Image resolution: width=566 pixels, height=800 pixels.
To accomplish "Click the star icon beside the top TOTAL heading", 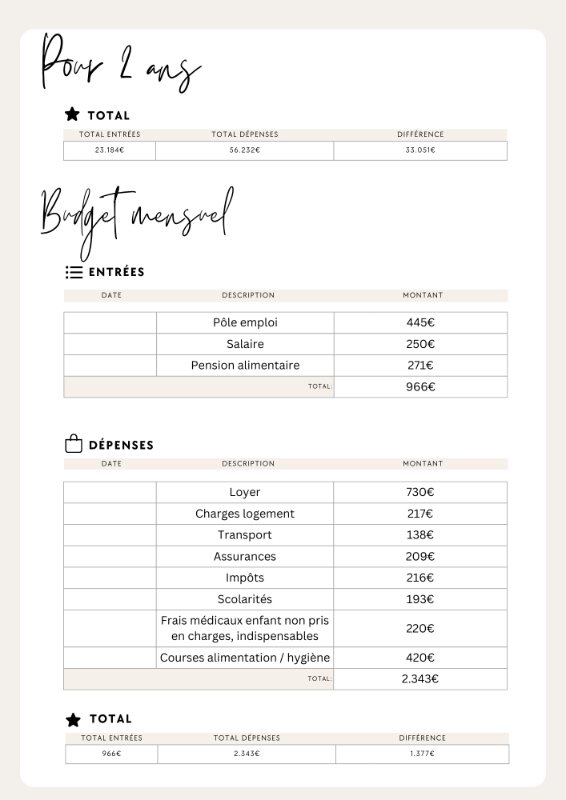I will coord(72,114).
